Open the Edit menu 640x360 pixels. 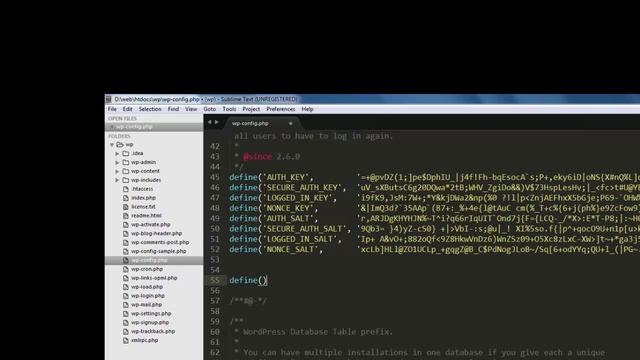(x=127, y=109)
